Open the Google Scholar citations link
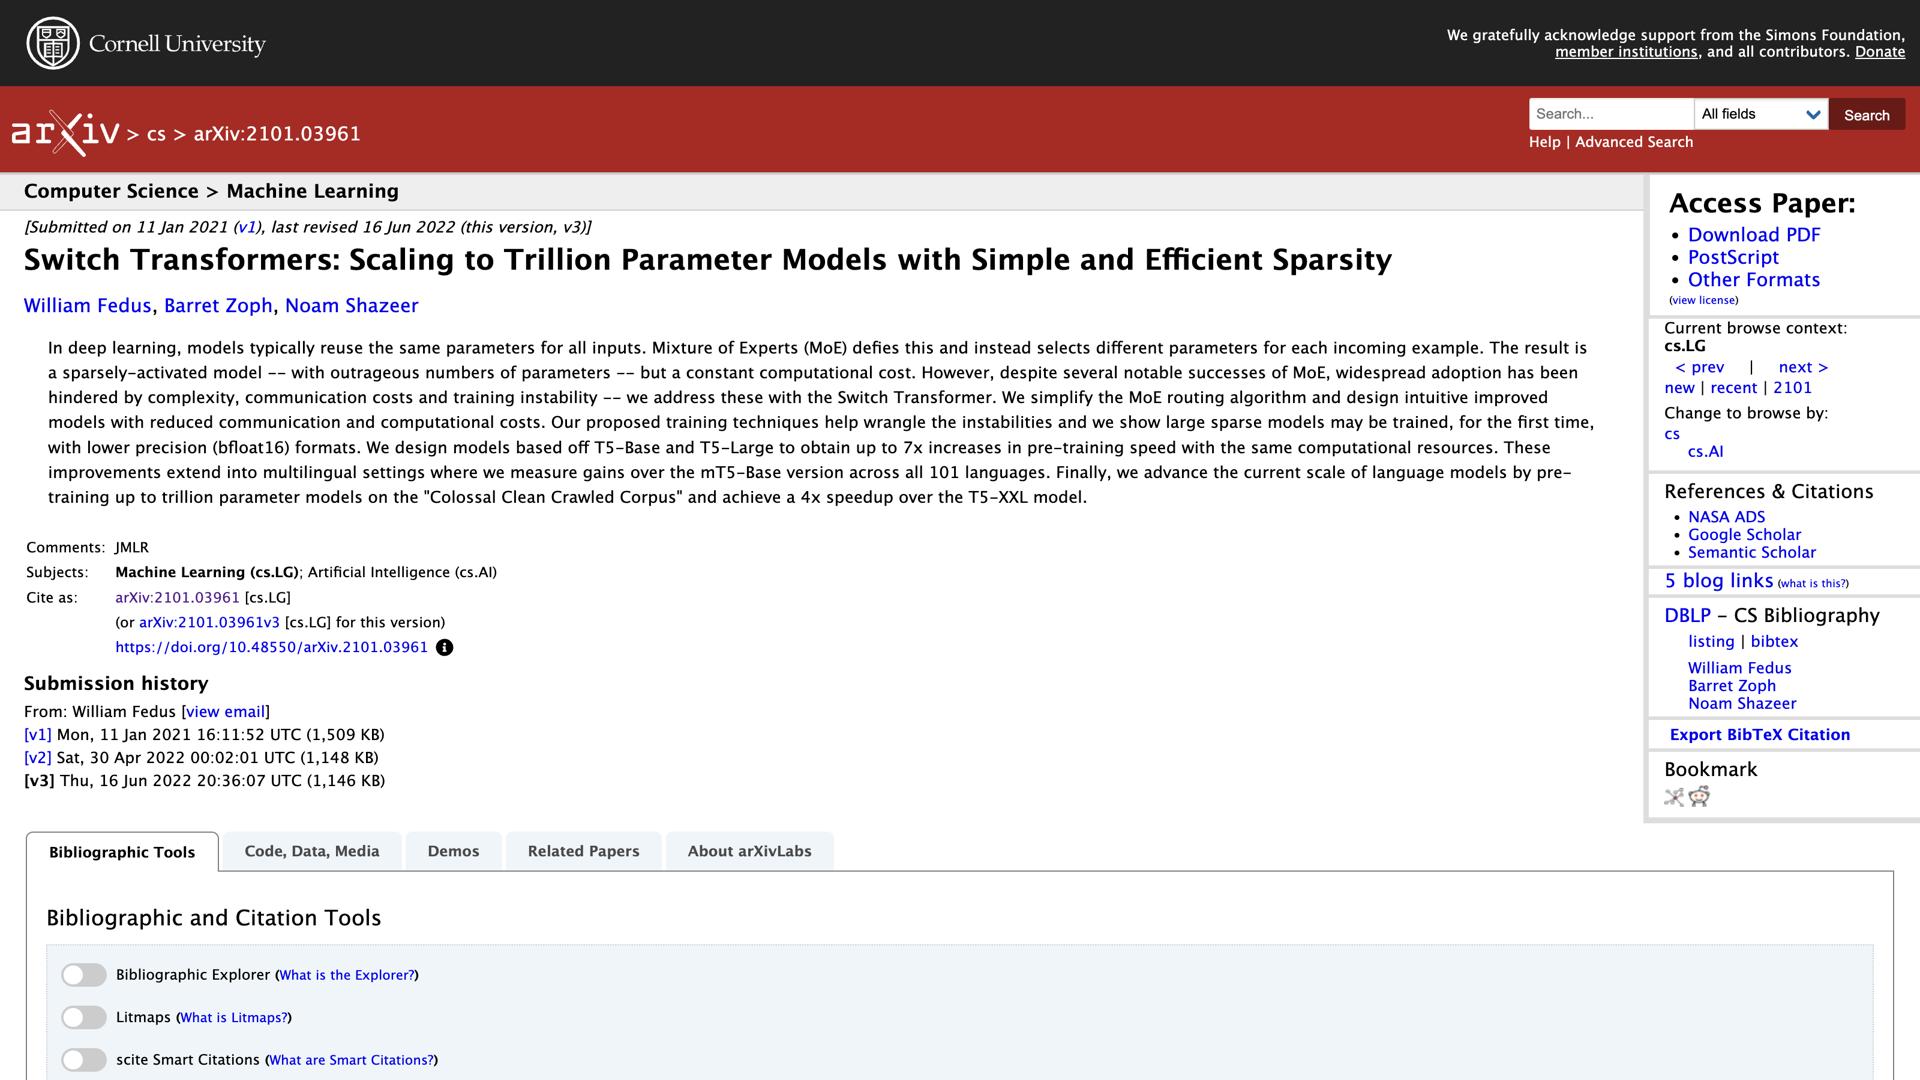The height and width of the screenshot is (1080, 1920). pos(1744,535)
